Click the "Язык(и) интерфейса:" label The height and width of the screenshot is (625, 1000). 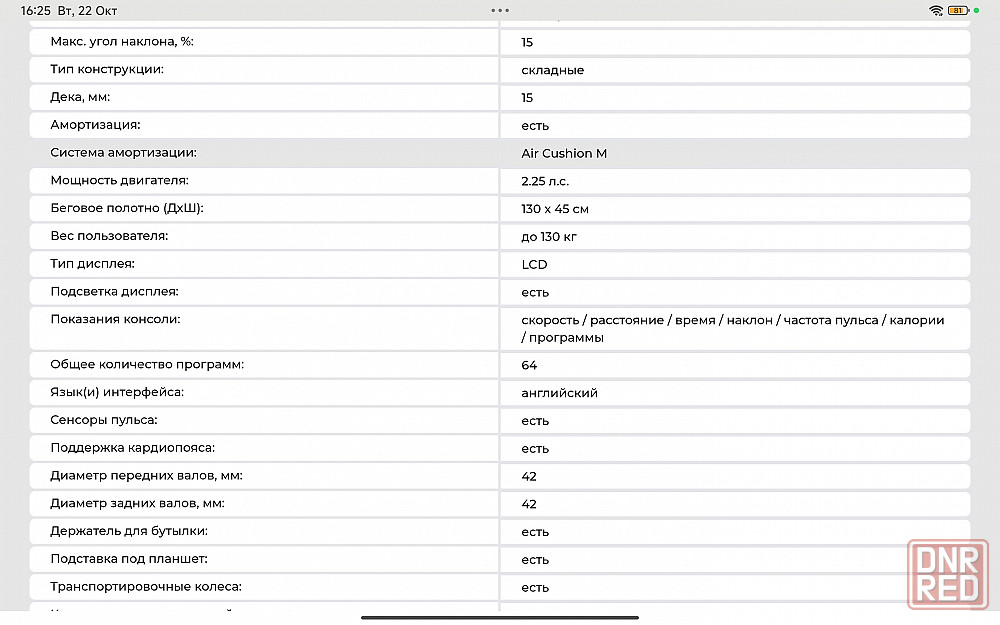[117, 392]
